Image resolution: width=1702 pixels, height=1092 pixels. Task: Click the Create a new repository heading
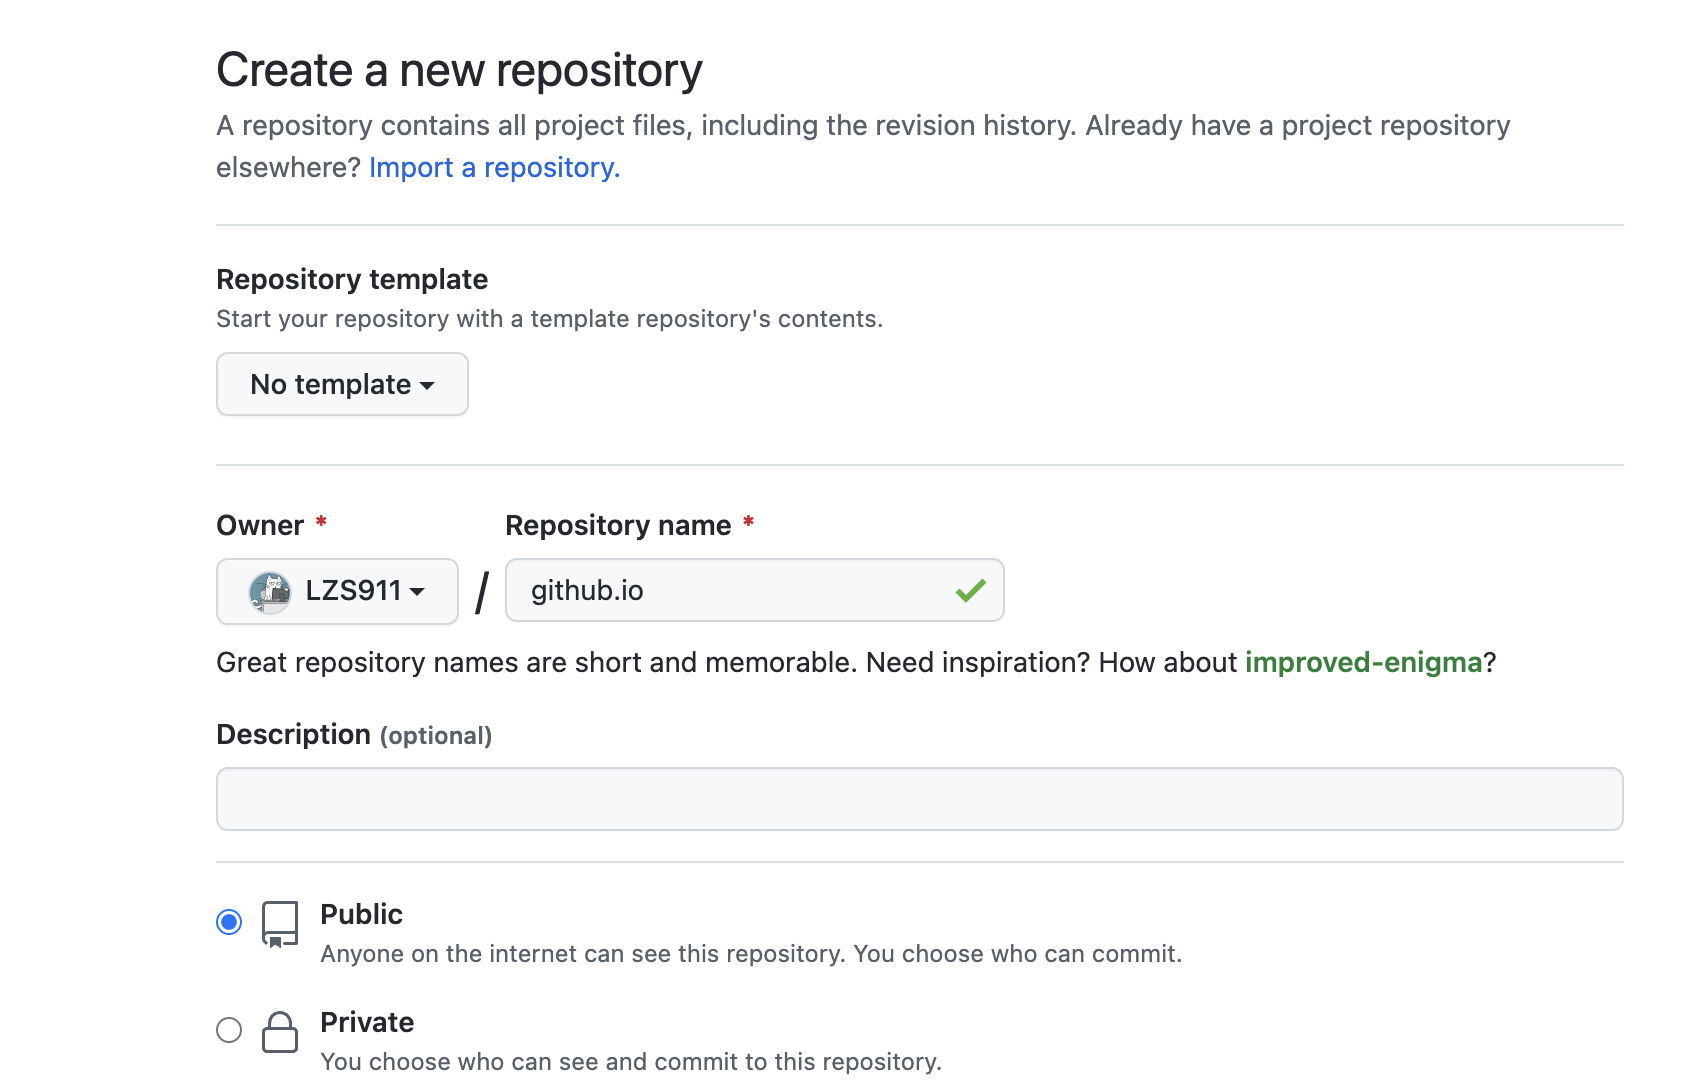point(459,70)
